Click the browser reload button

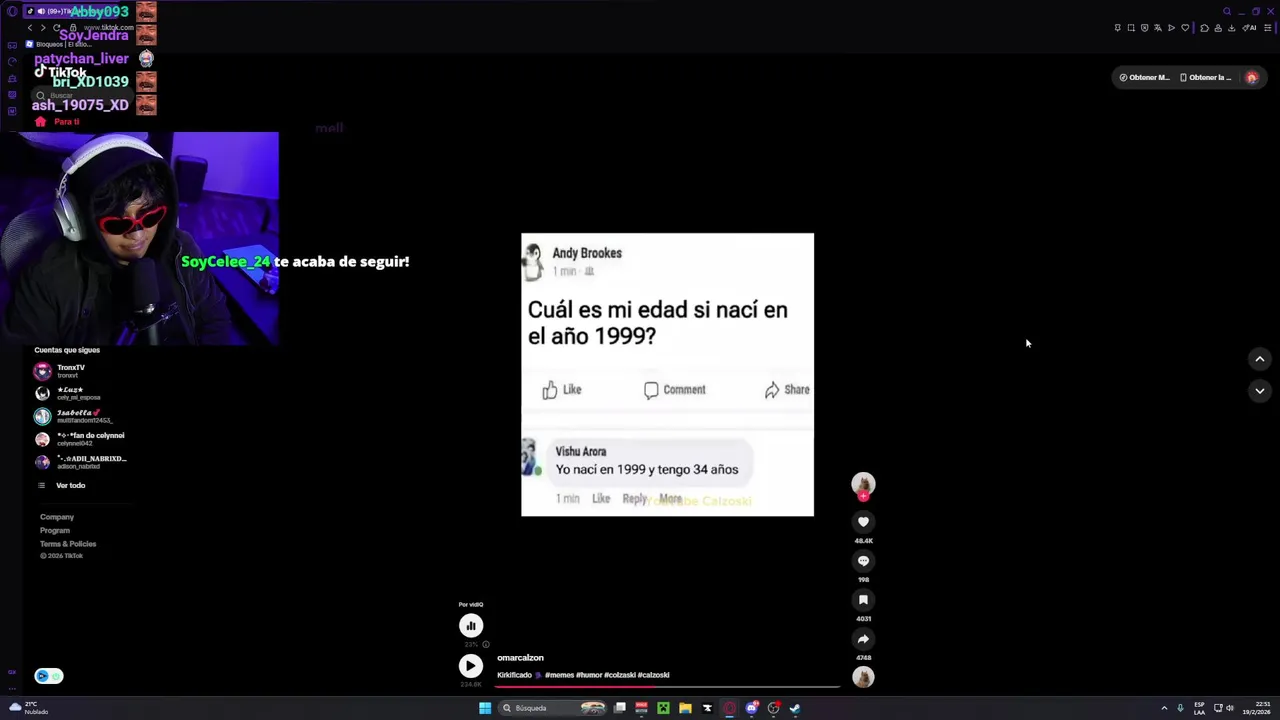click(56, 28)
